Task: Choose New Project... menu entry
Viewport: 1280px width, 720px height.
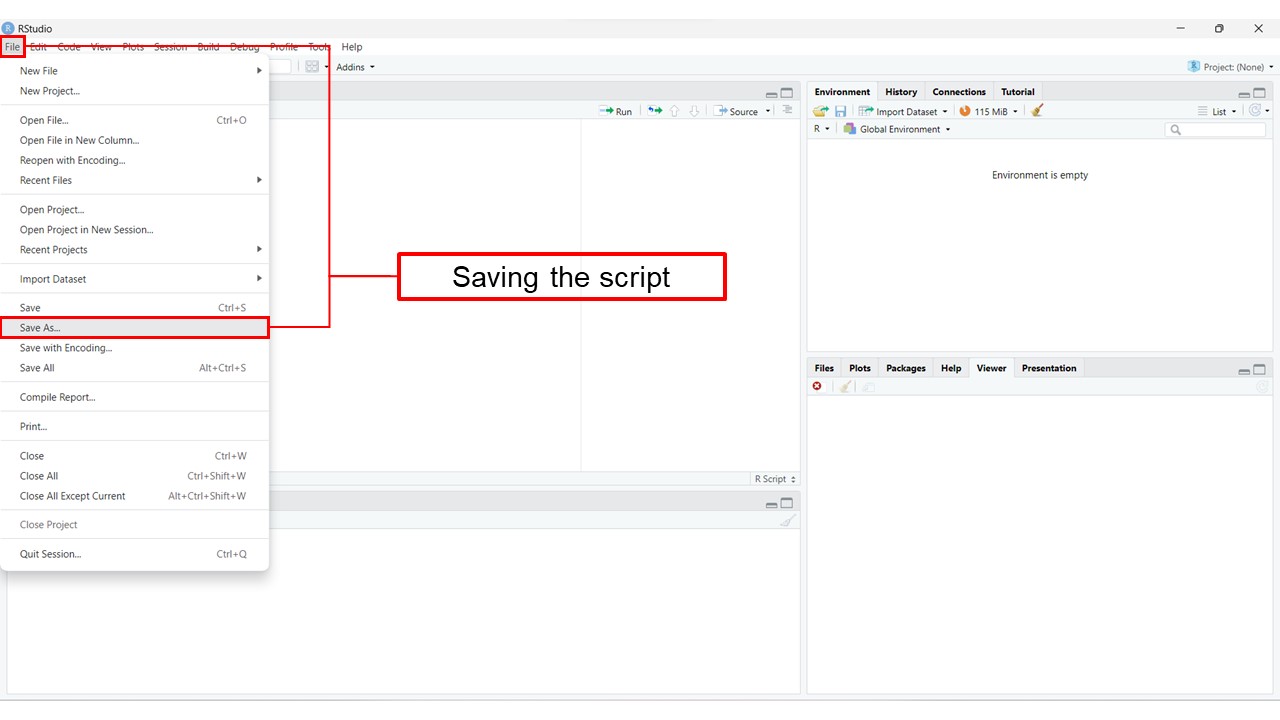Action: 134,91
